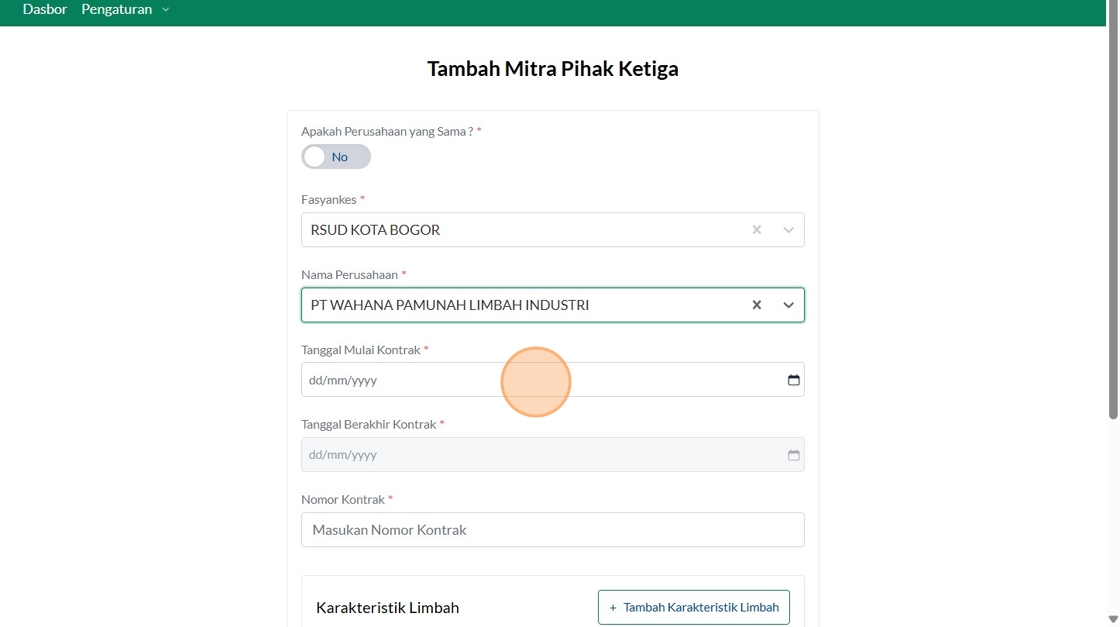Expand the Fasyankes dropdown arrow
The height and width of the screenshot is (627, 1120).
[x=788, y=230]
